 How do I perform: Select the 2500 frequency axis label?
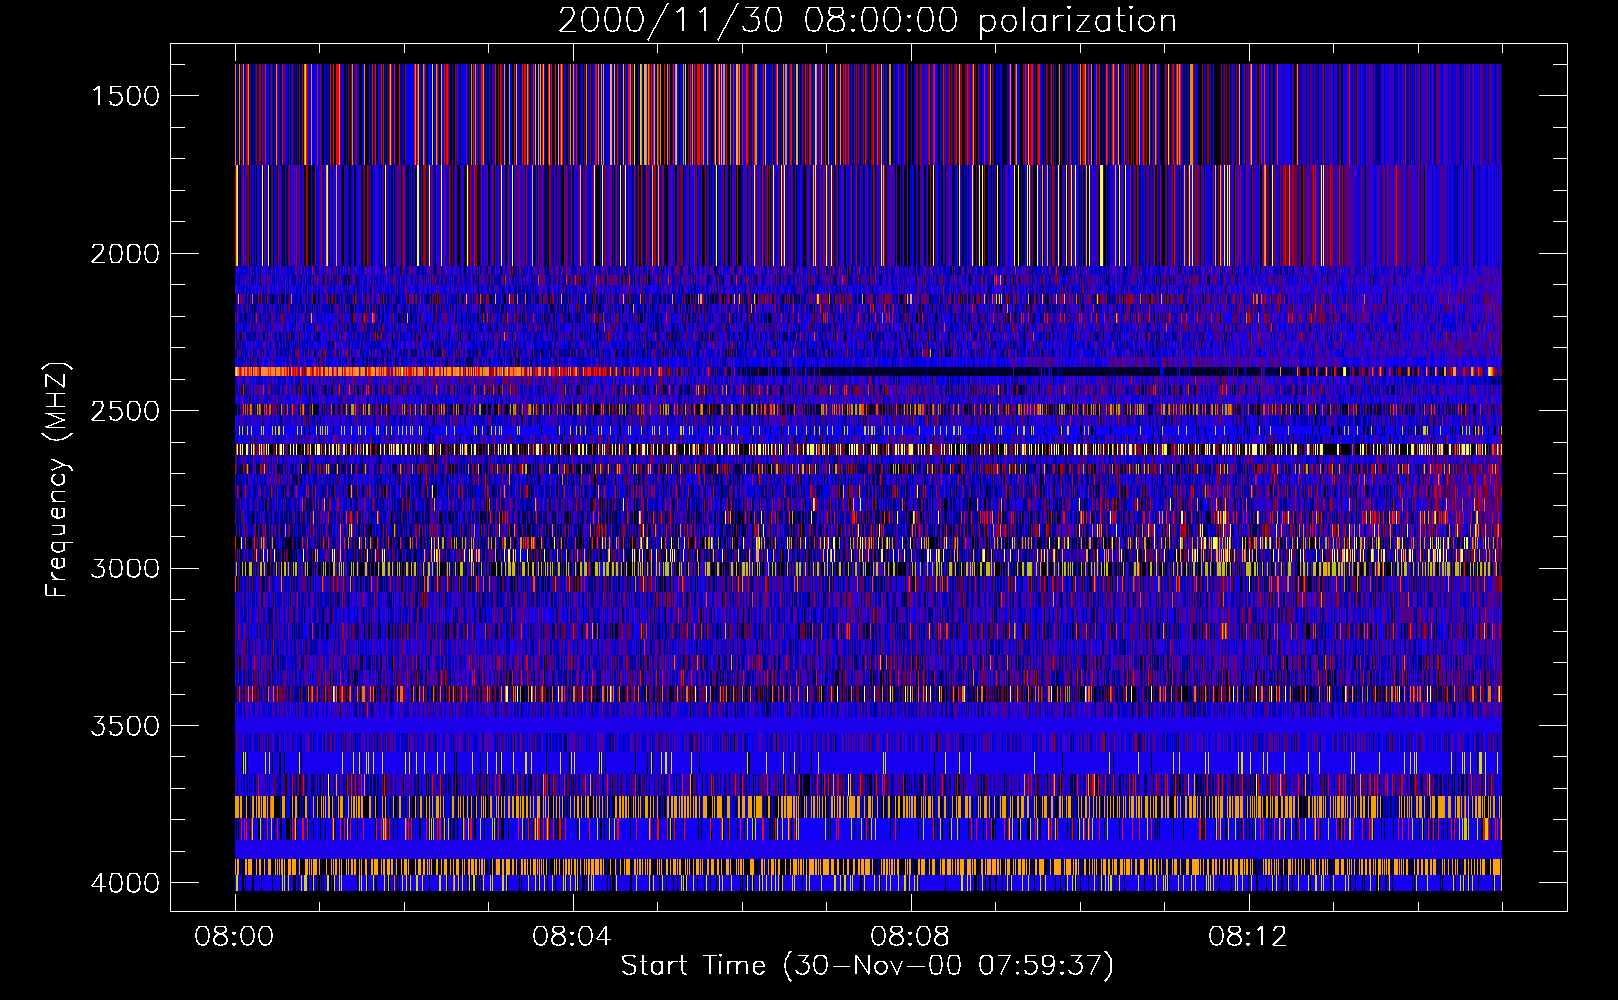pos(125,411)
